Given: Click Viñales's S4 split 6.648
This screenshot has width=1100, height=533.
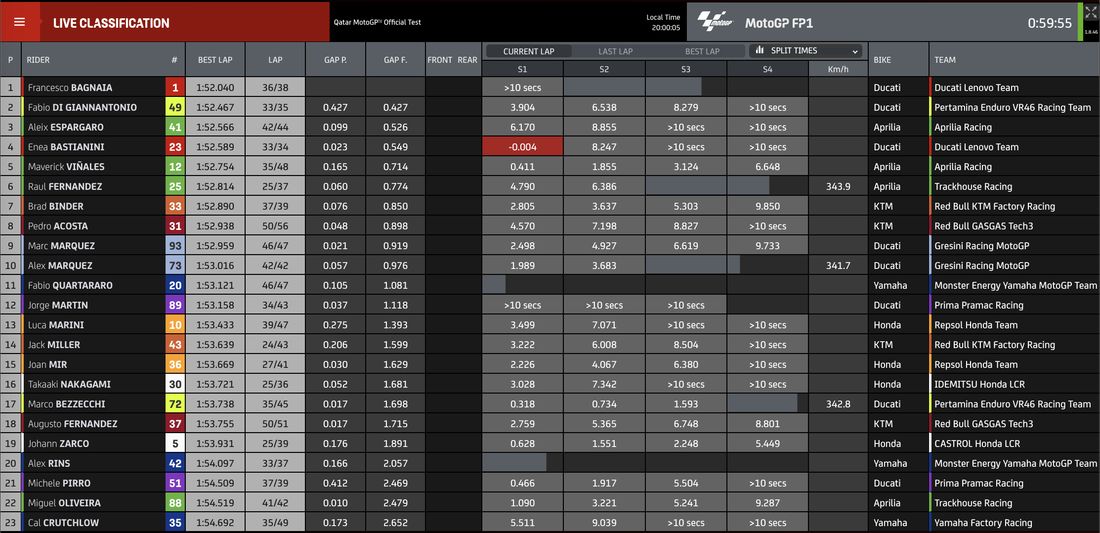Looking at the screenshot, I should [767, 167].
